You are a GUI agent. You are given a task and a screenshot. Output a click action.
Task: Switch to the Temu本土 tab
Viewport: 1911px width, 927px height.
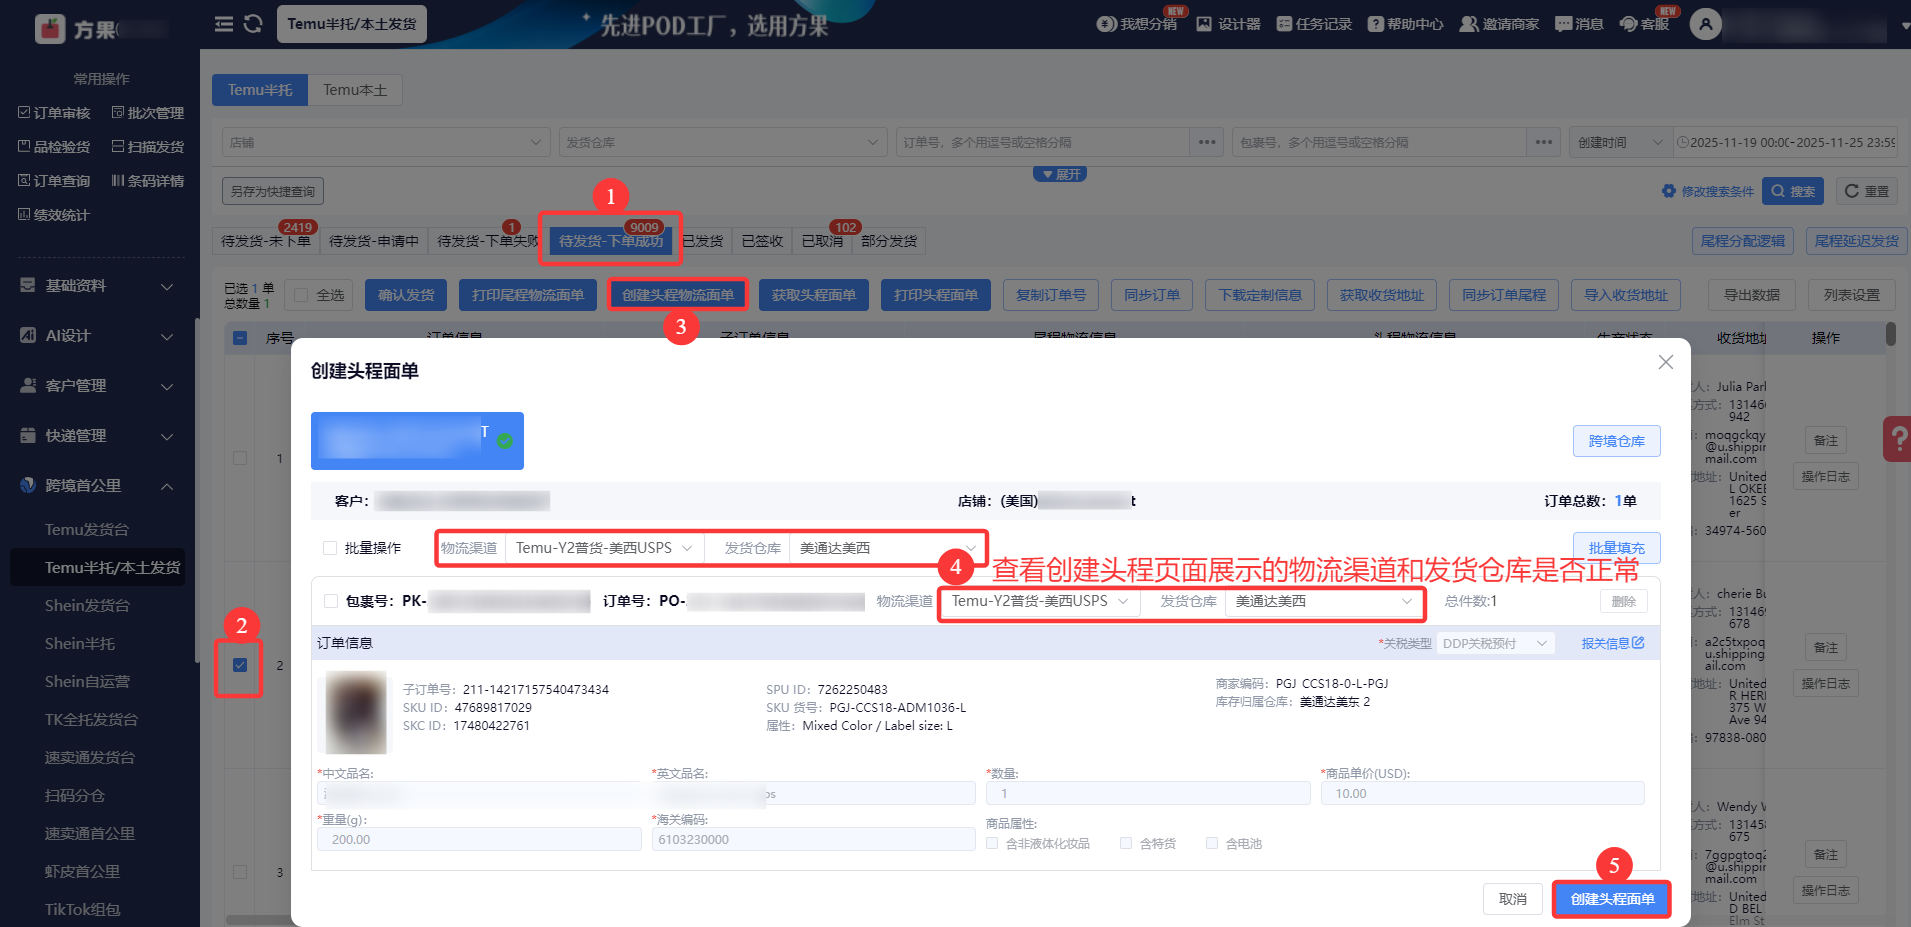pyautogui.click(x=355, y=90)
